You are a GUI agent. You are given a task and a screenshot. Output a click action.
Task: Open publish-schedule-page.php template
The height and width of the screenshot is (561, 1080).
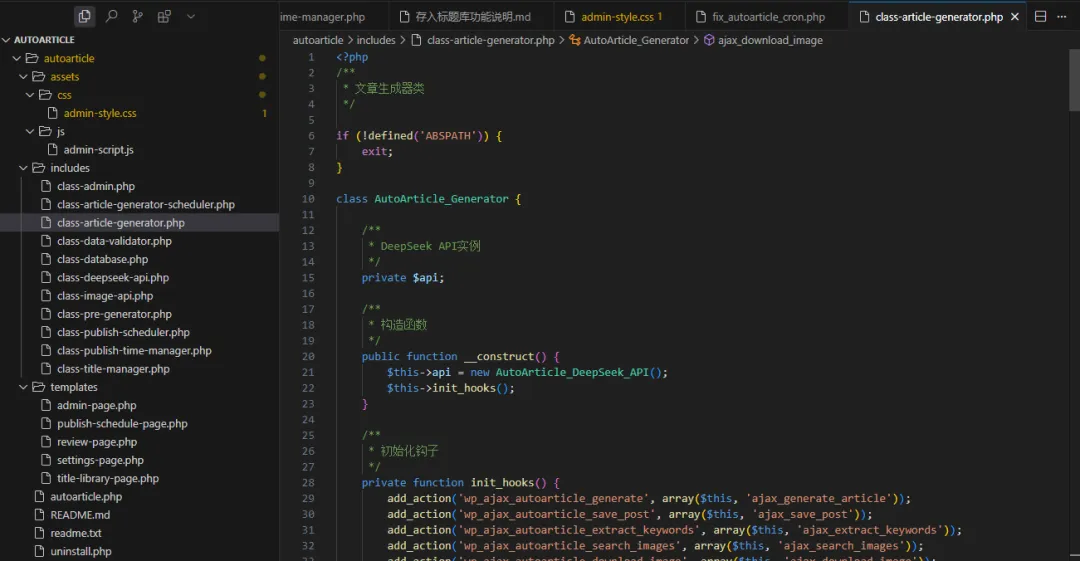(122, 424)
